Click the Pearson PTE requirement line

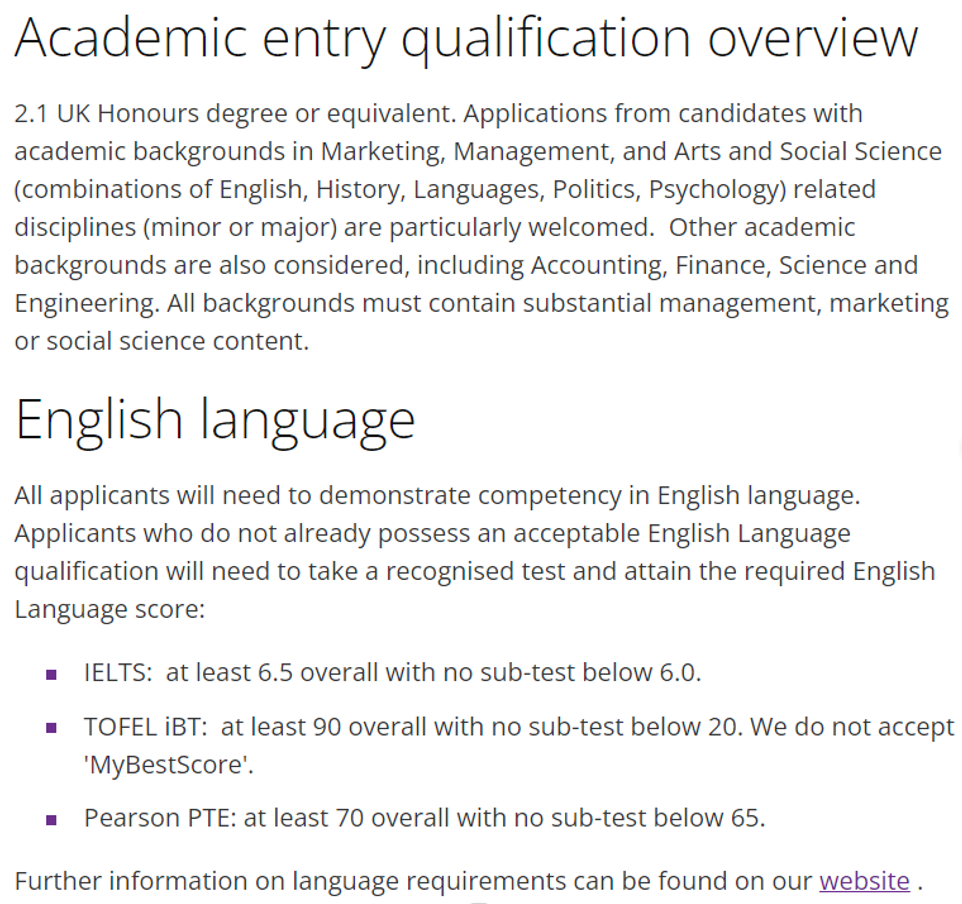pyautogui.click(x=425, y=818)
